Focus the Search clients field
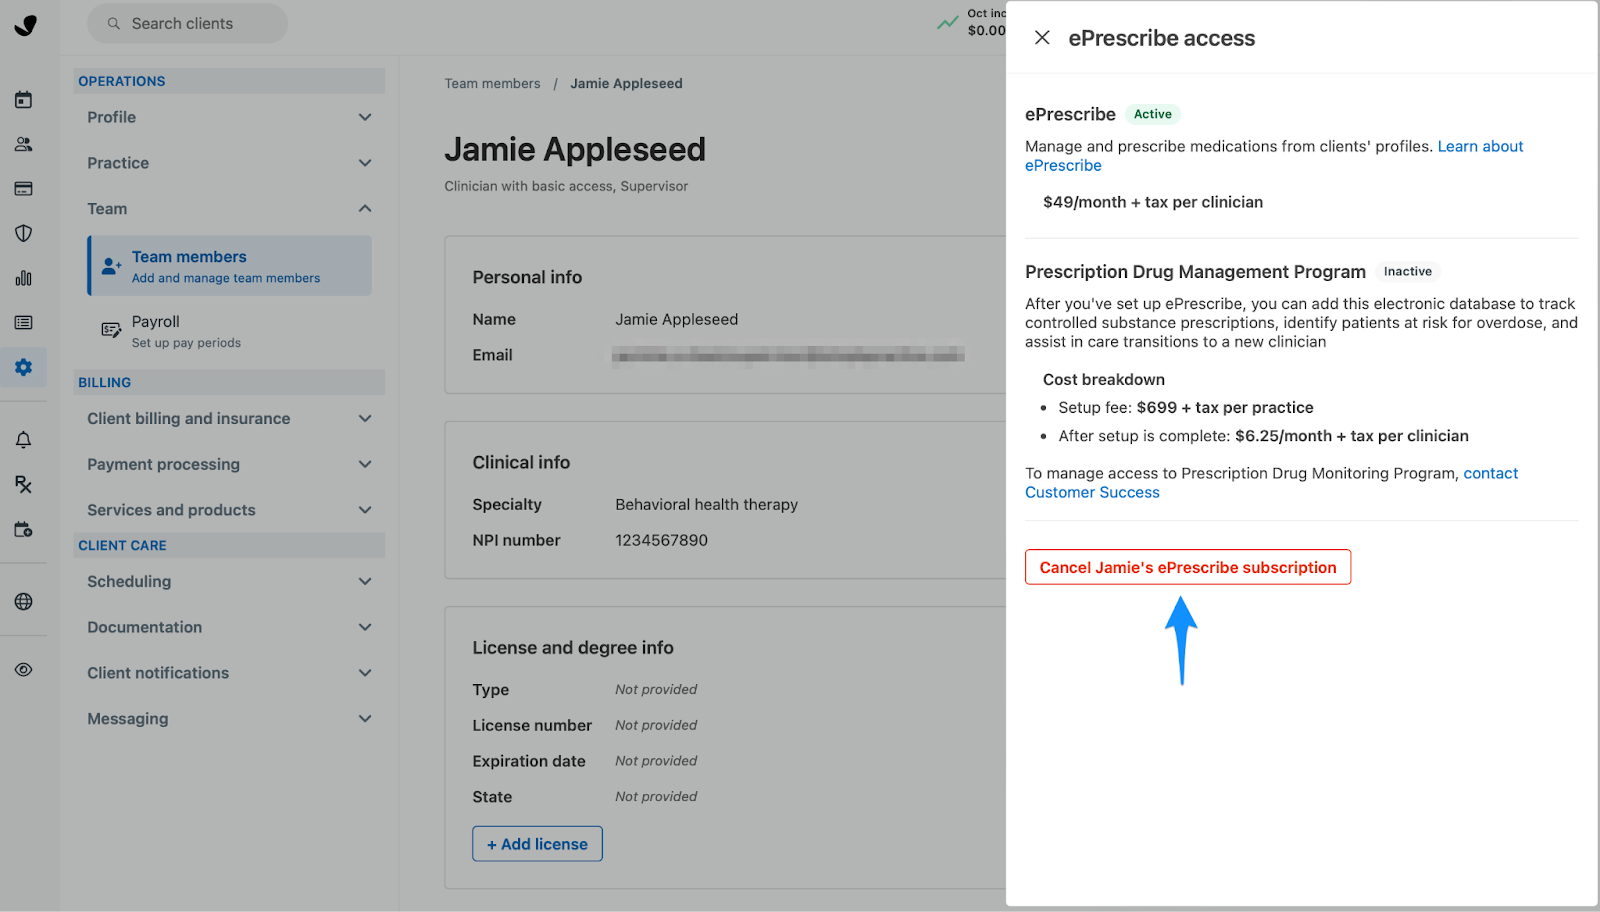Viewport: 1600px width, 912px height. click(187, 23)
